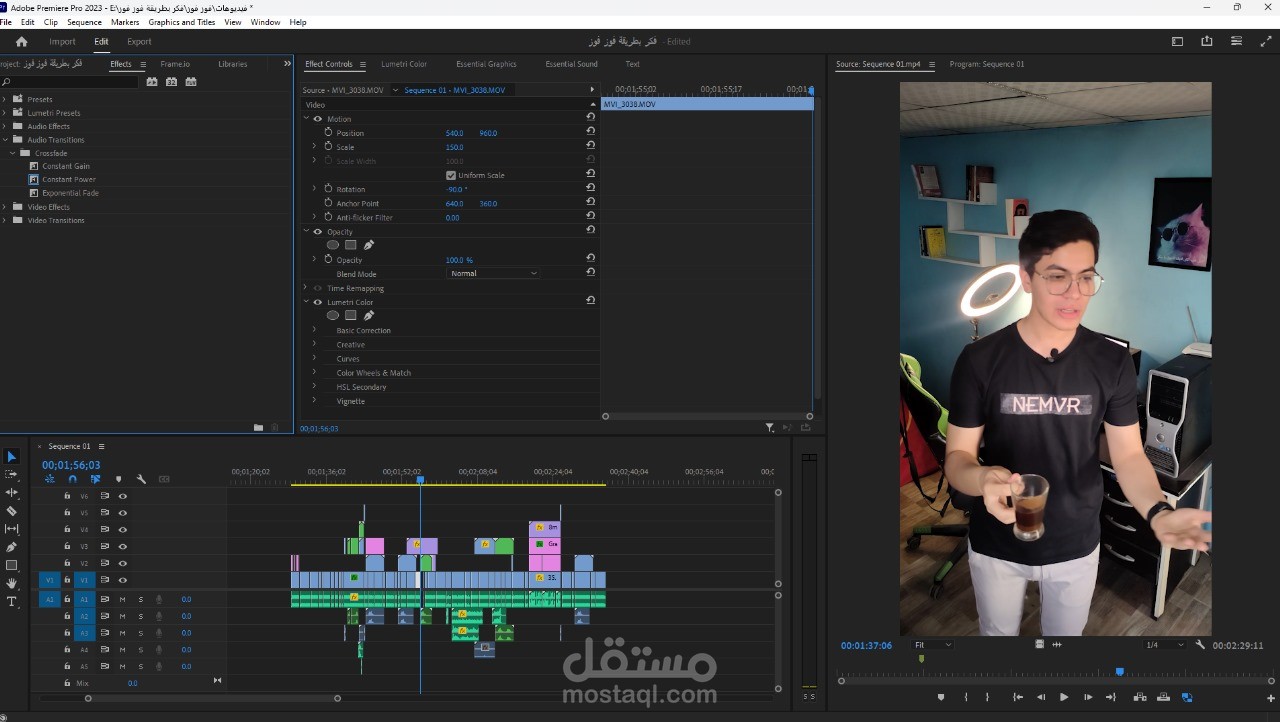Open the Sequence menu

coord(84,22)
